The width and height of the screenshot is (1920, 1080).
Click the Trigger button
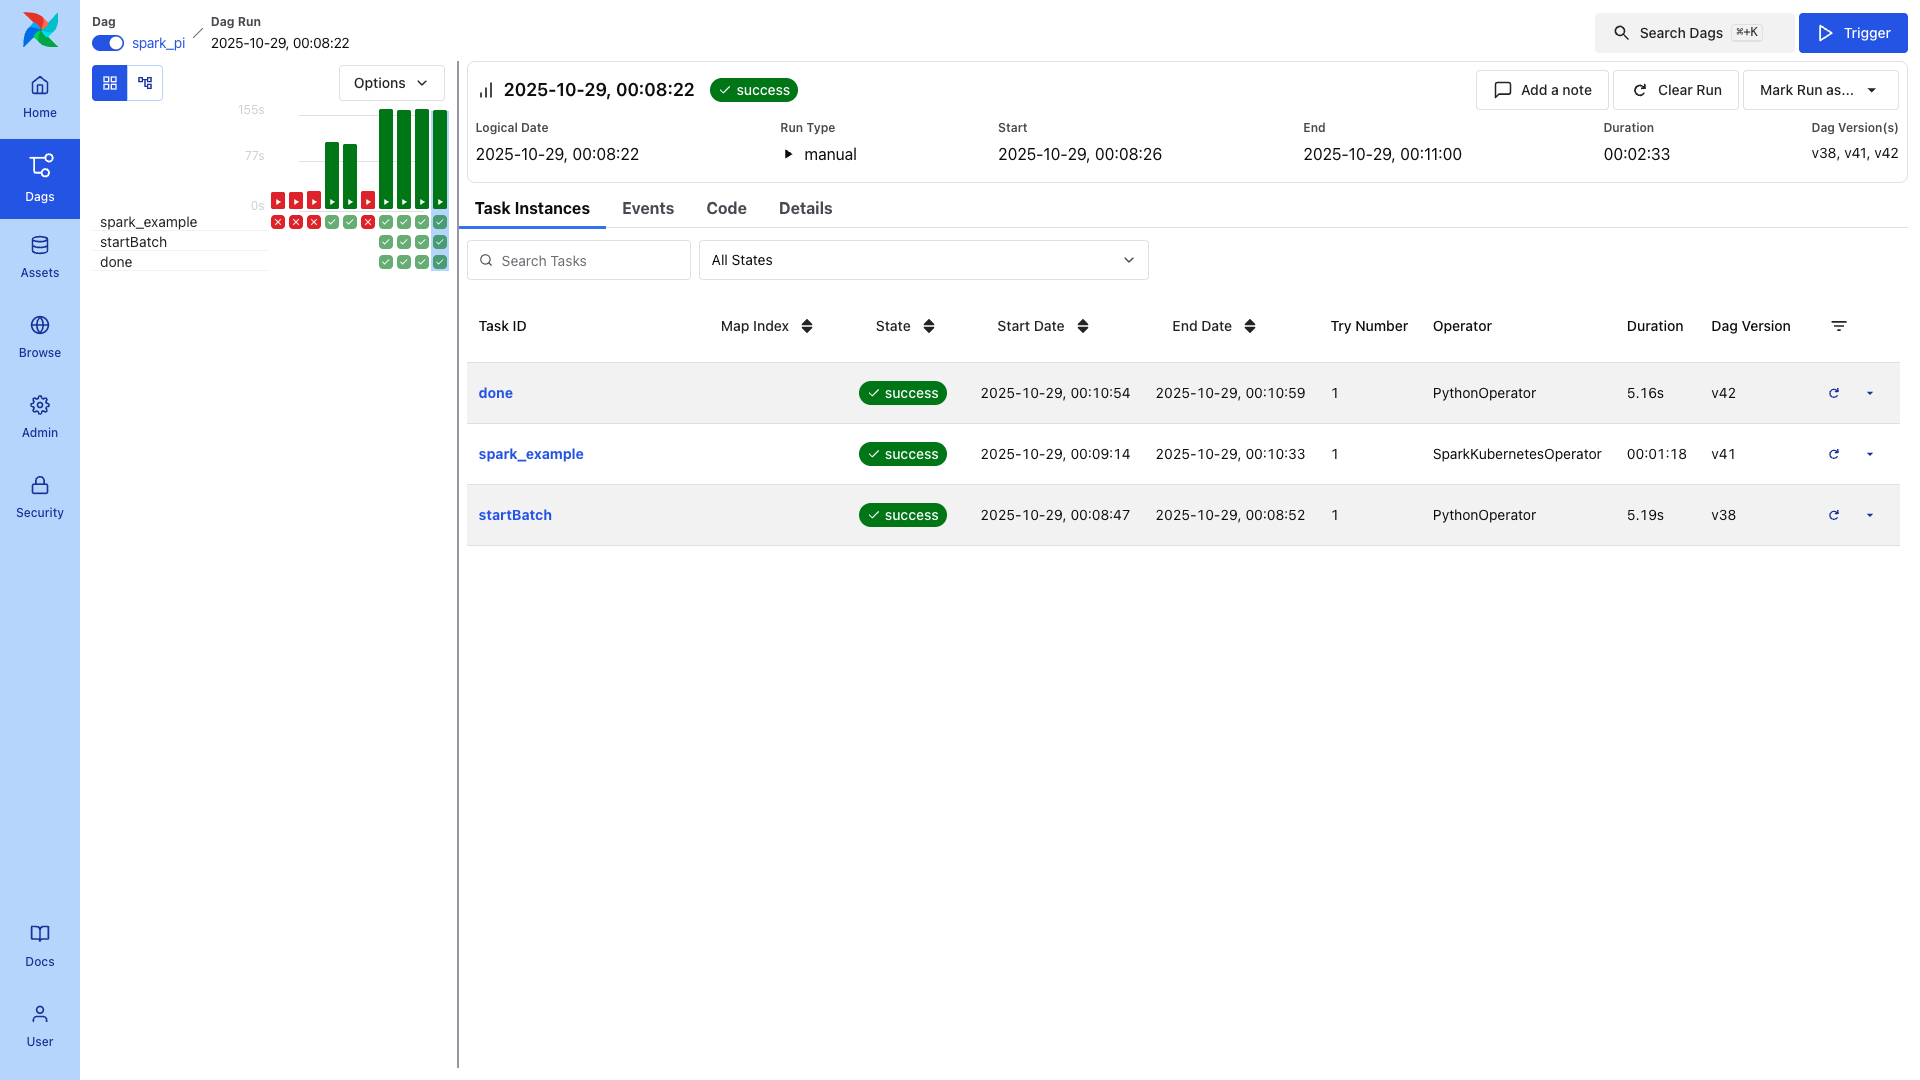1852,33
